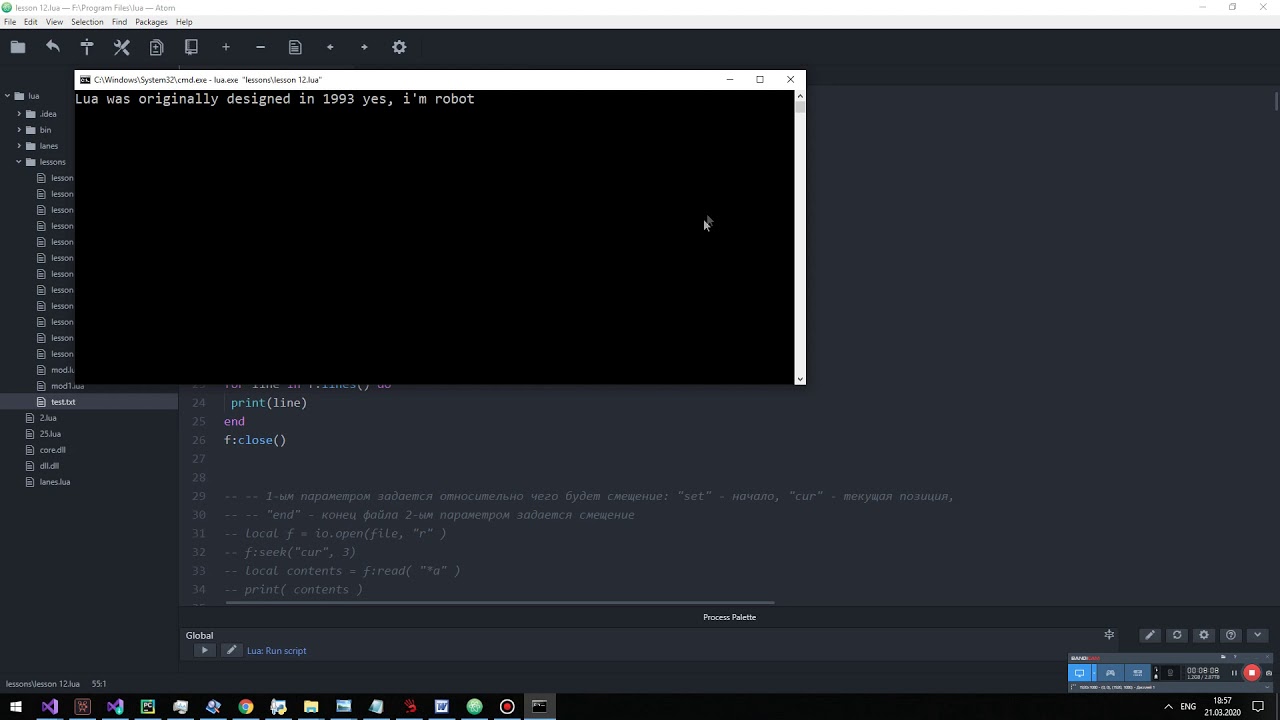
Task: Open lanes.lua in the tree view
Action: coord(55,482)
